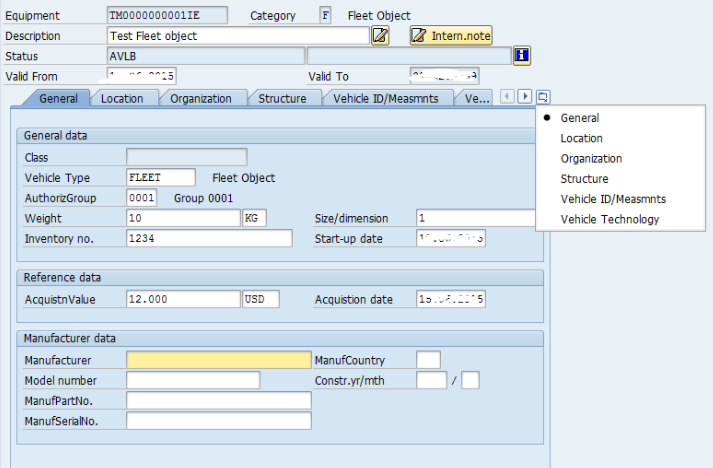Click the ManufSerialNo. field
This screenshot has width=713, height=468.
219,421
